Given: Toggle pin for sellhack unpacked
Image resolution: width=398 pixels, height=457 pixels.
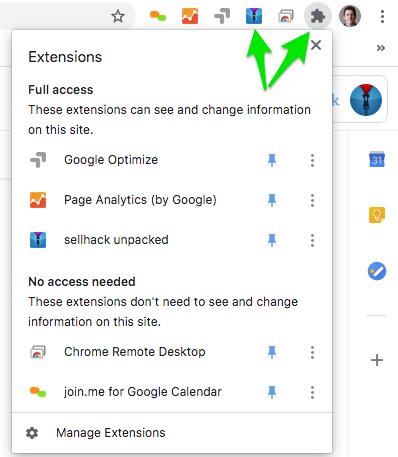Looking at the screenshot, I should 272,240.
